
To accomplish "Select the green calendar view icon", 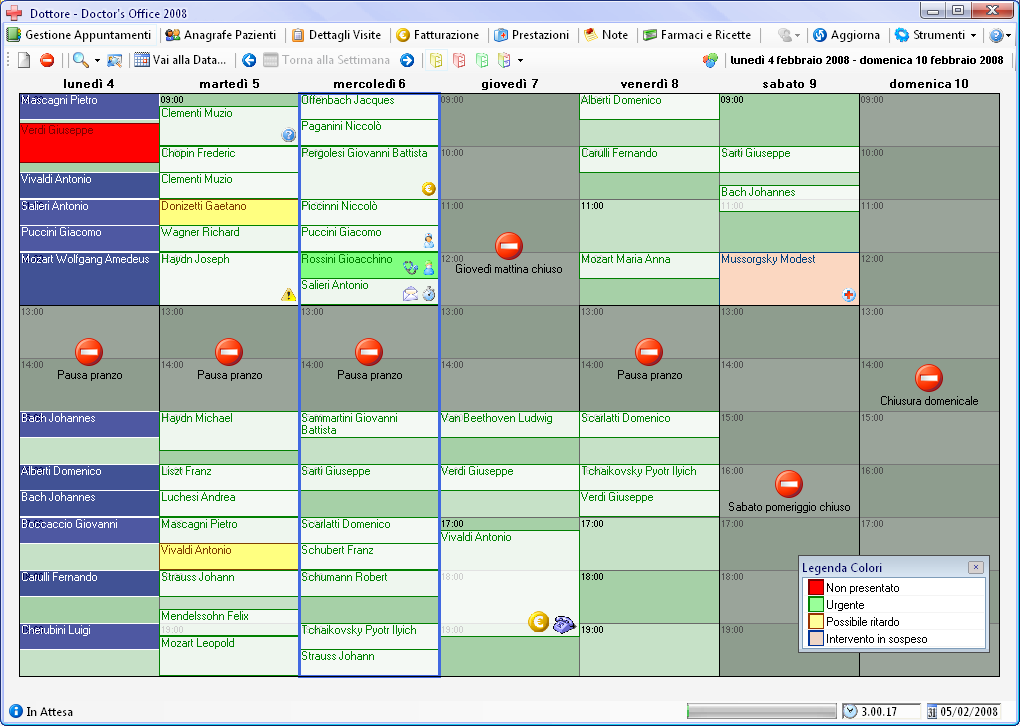I will pyautogui.click(x=481, y=60).
